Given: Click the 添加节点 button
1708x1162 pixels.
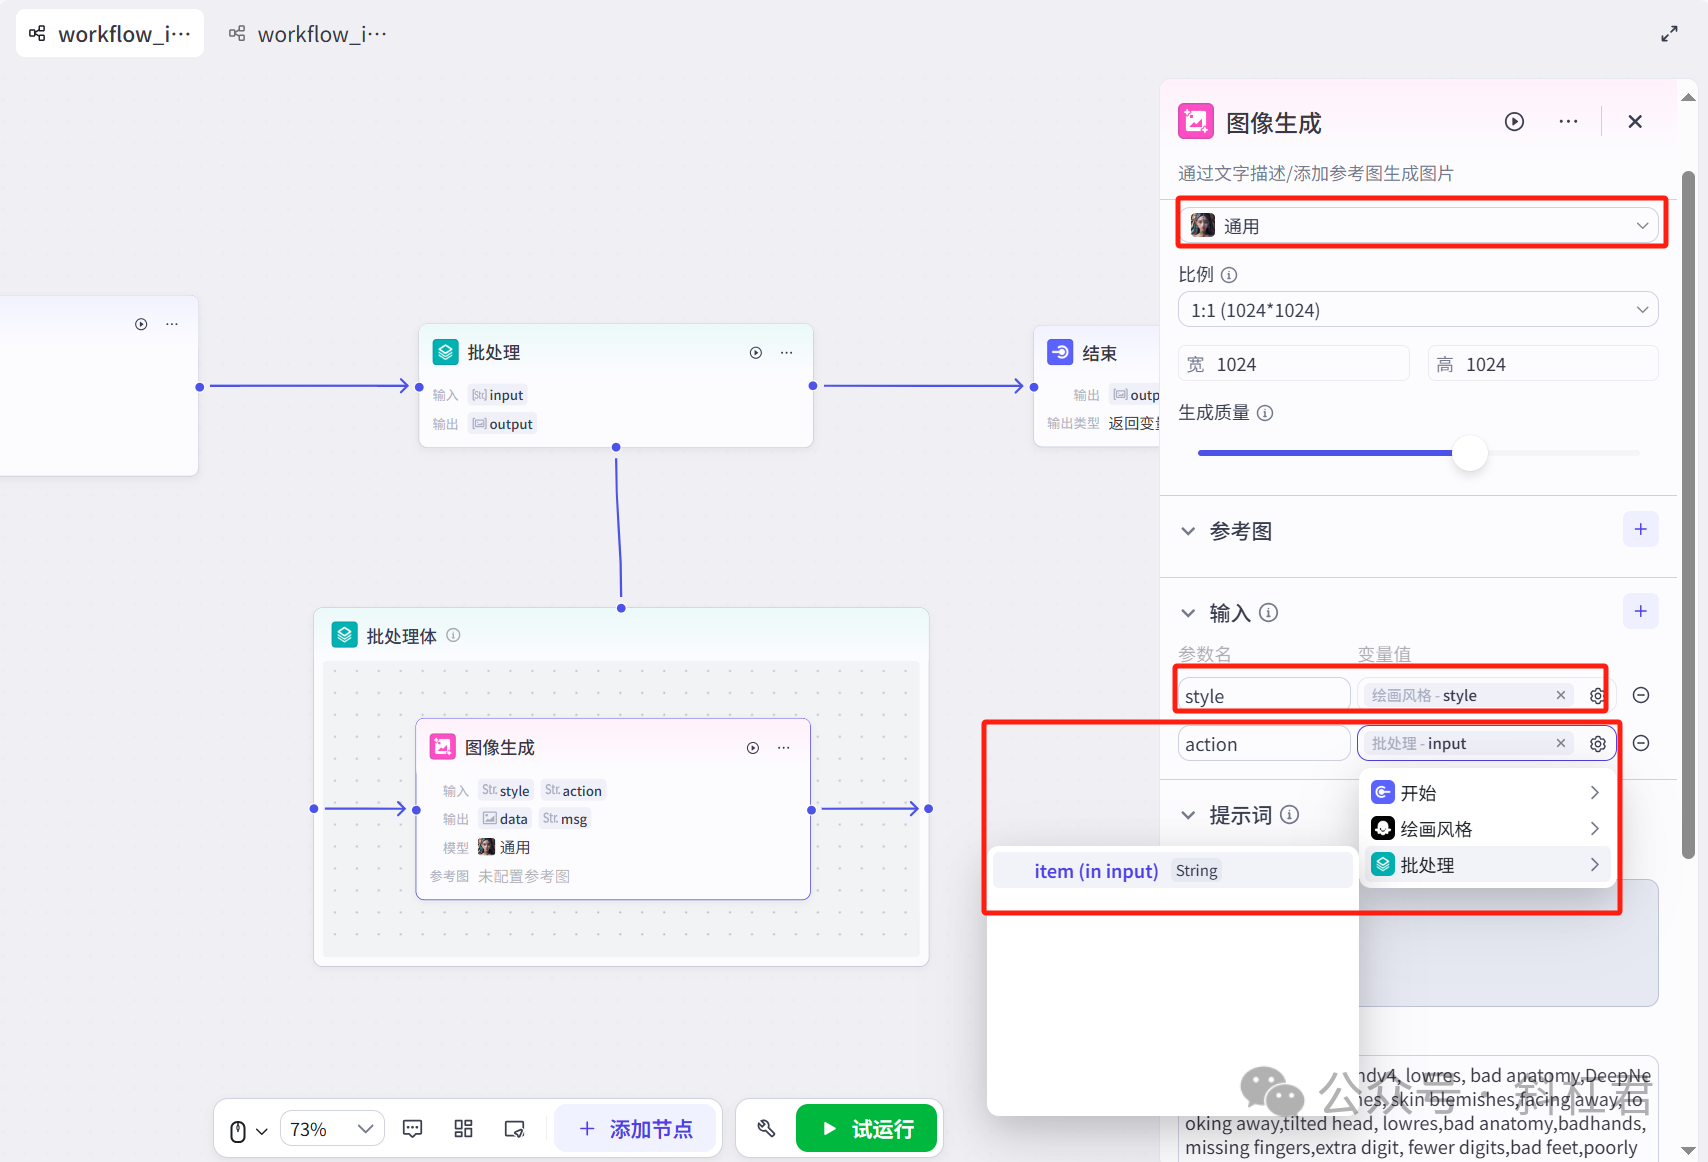Looking at the screenshot, I should 637,1128.
